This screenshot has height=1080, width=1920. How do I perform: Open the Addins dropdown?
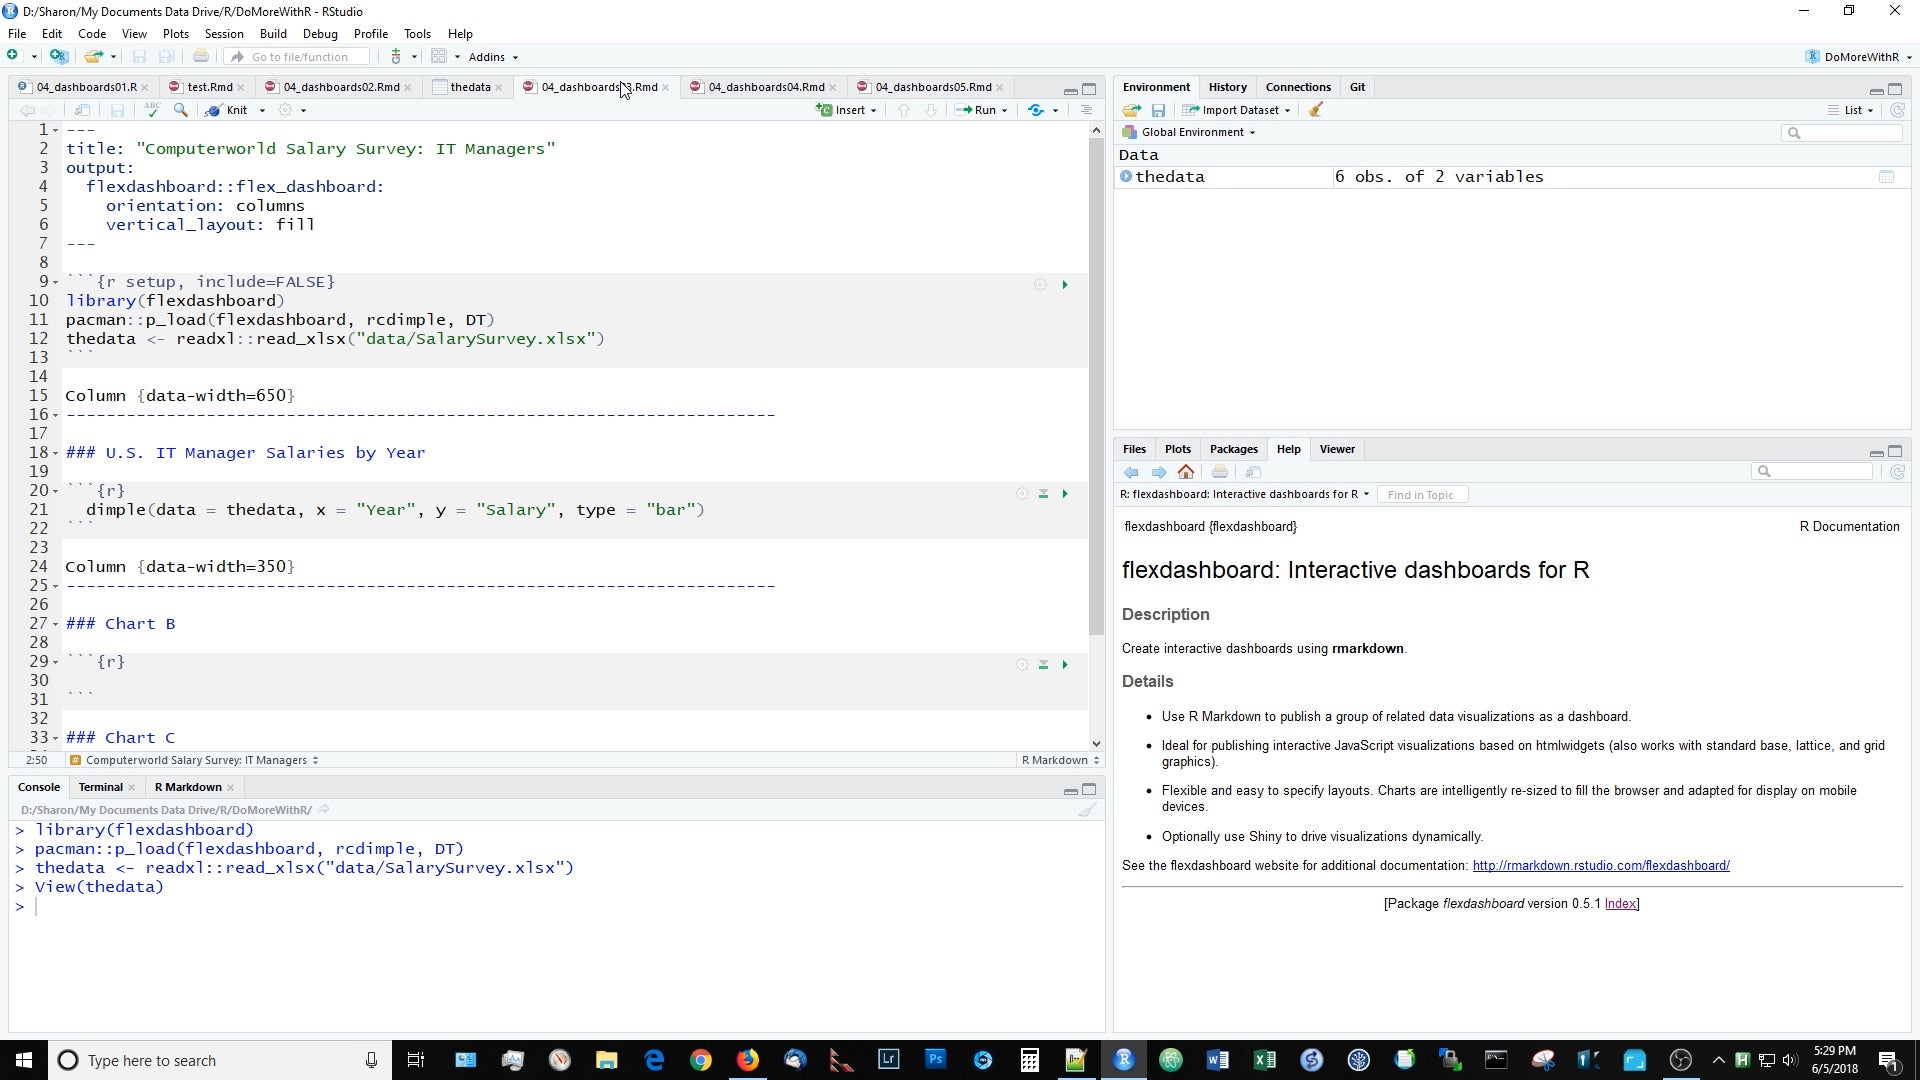pyautogui.click(x=493, y=57)
